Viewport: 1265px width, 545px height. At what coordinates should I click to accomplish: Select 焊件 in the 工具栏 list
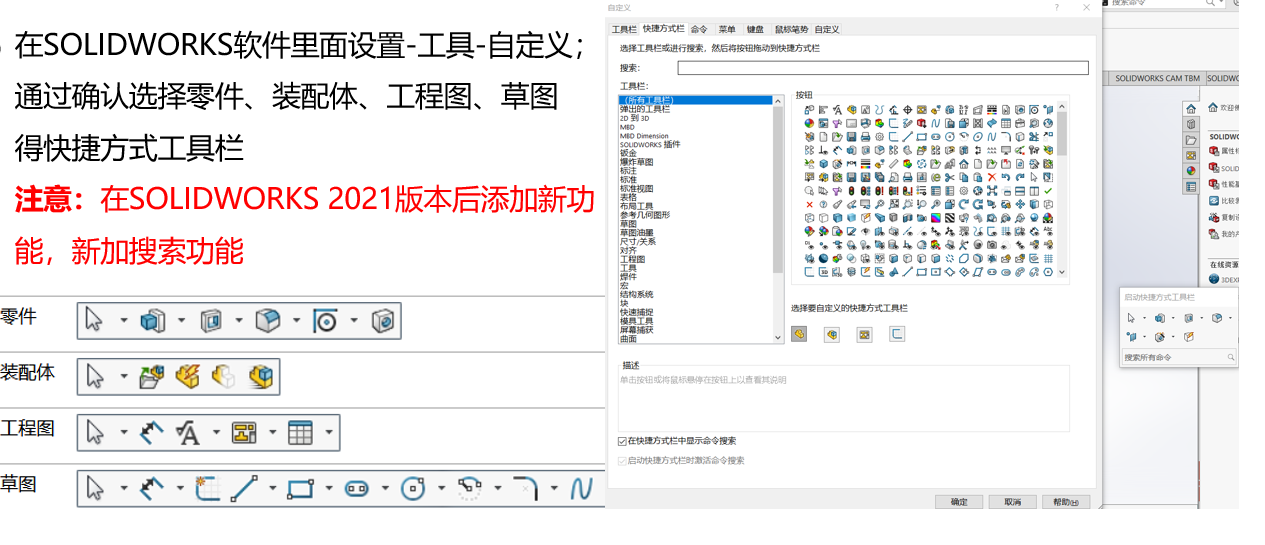(628, 277)
